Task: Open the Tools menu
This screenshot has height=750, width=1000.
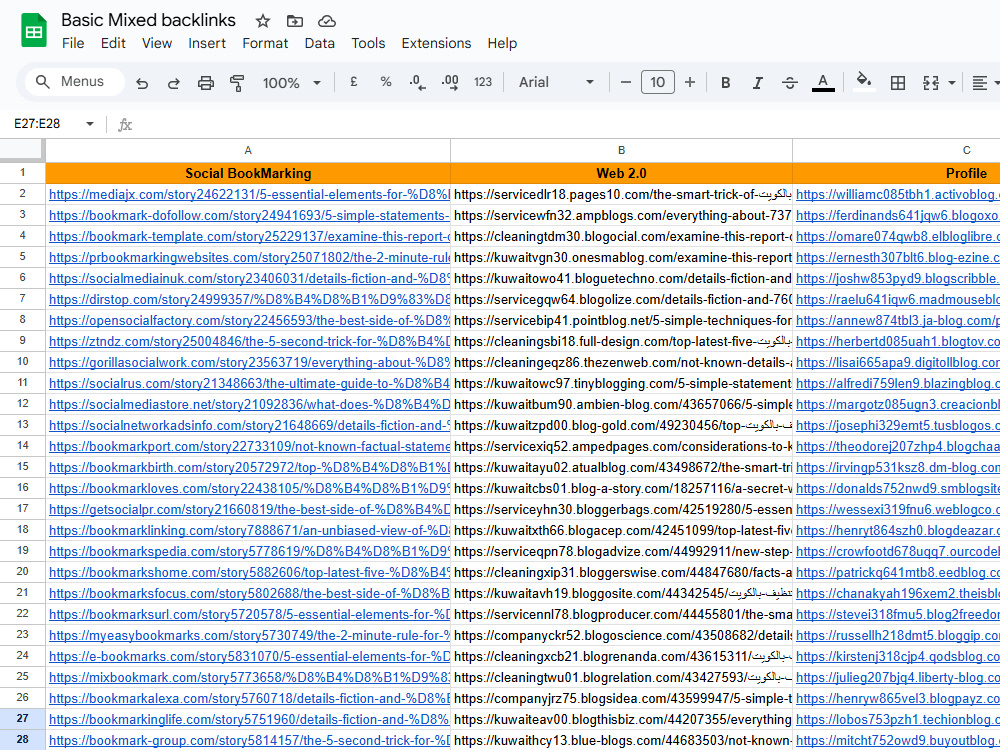Action: point(368,43)
